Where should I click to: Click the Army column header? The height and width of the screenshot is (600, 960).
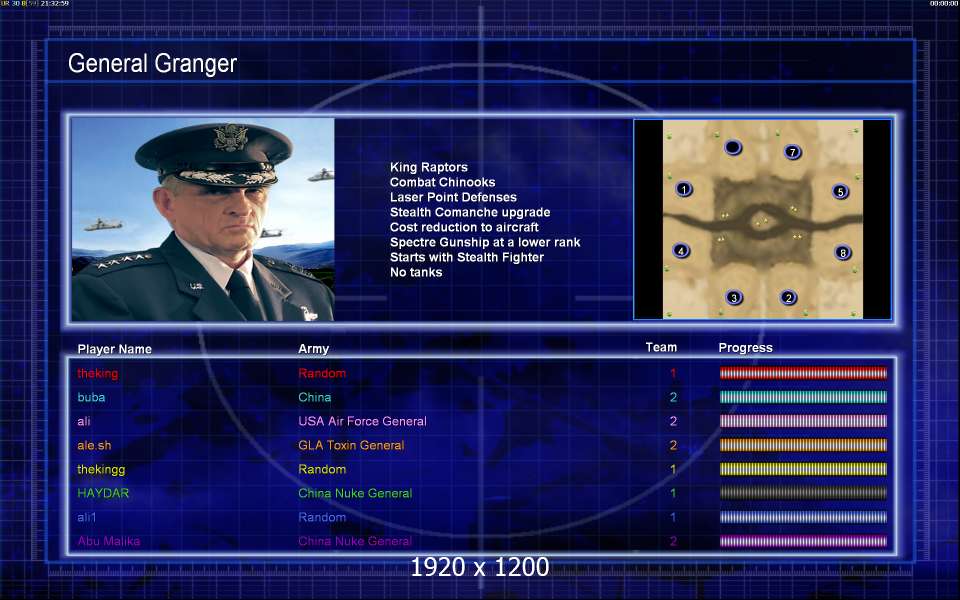coord(313,349)
